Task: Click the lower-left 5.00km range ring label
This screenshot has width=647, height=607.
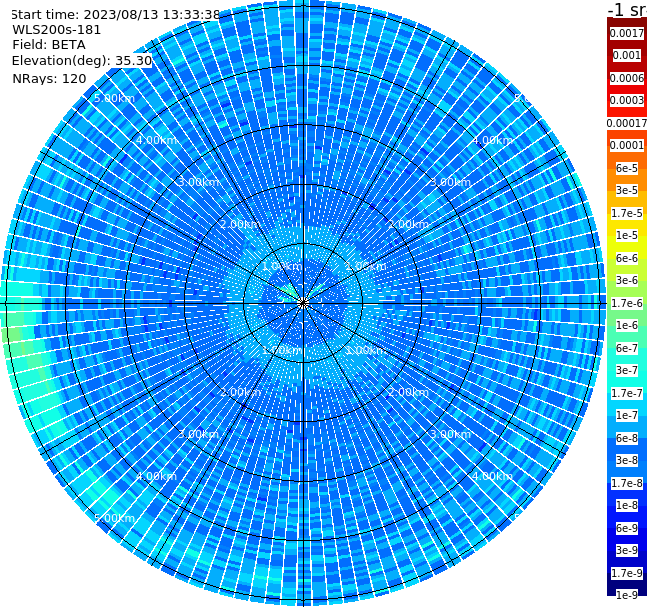Action: (x=114, y=518)
